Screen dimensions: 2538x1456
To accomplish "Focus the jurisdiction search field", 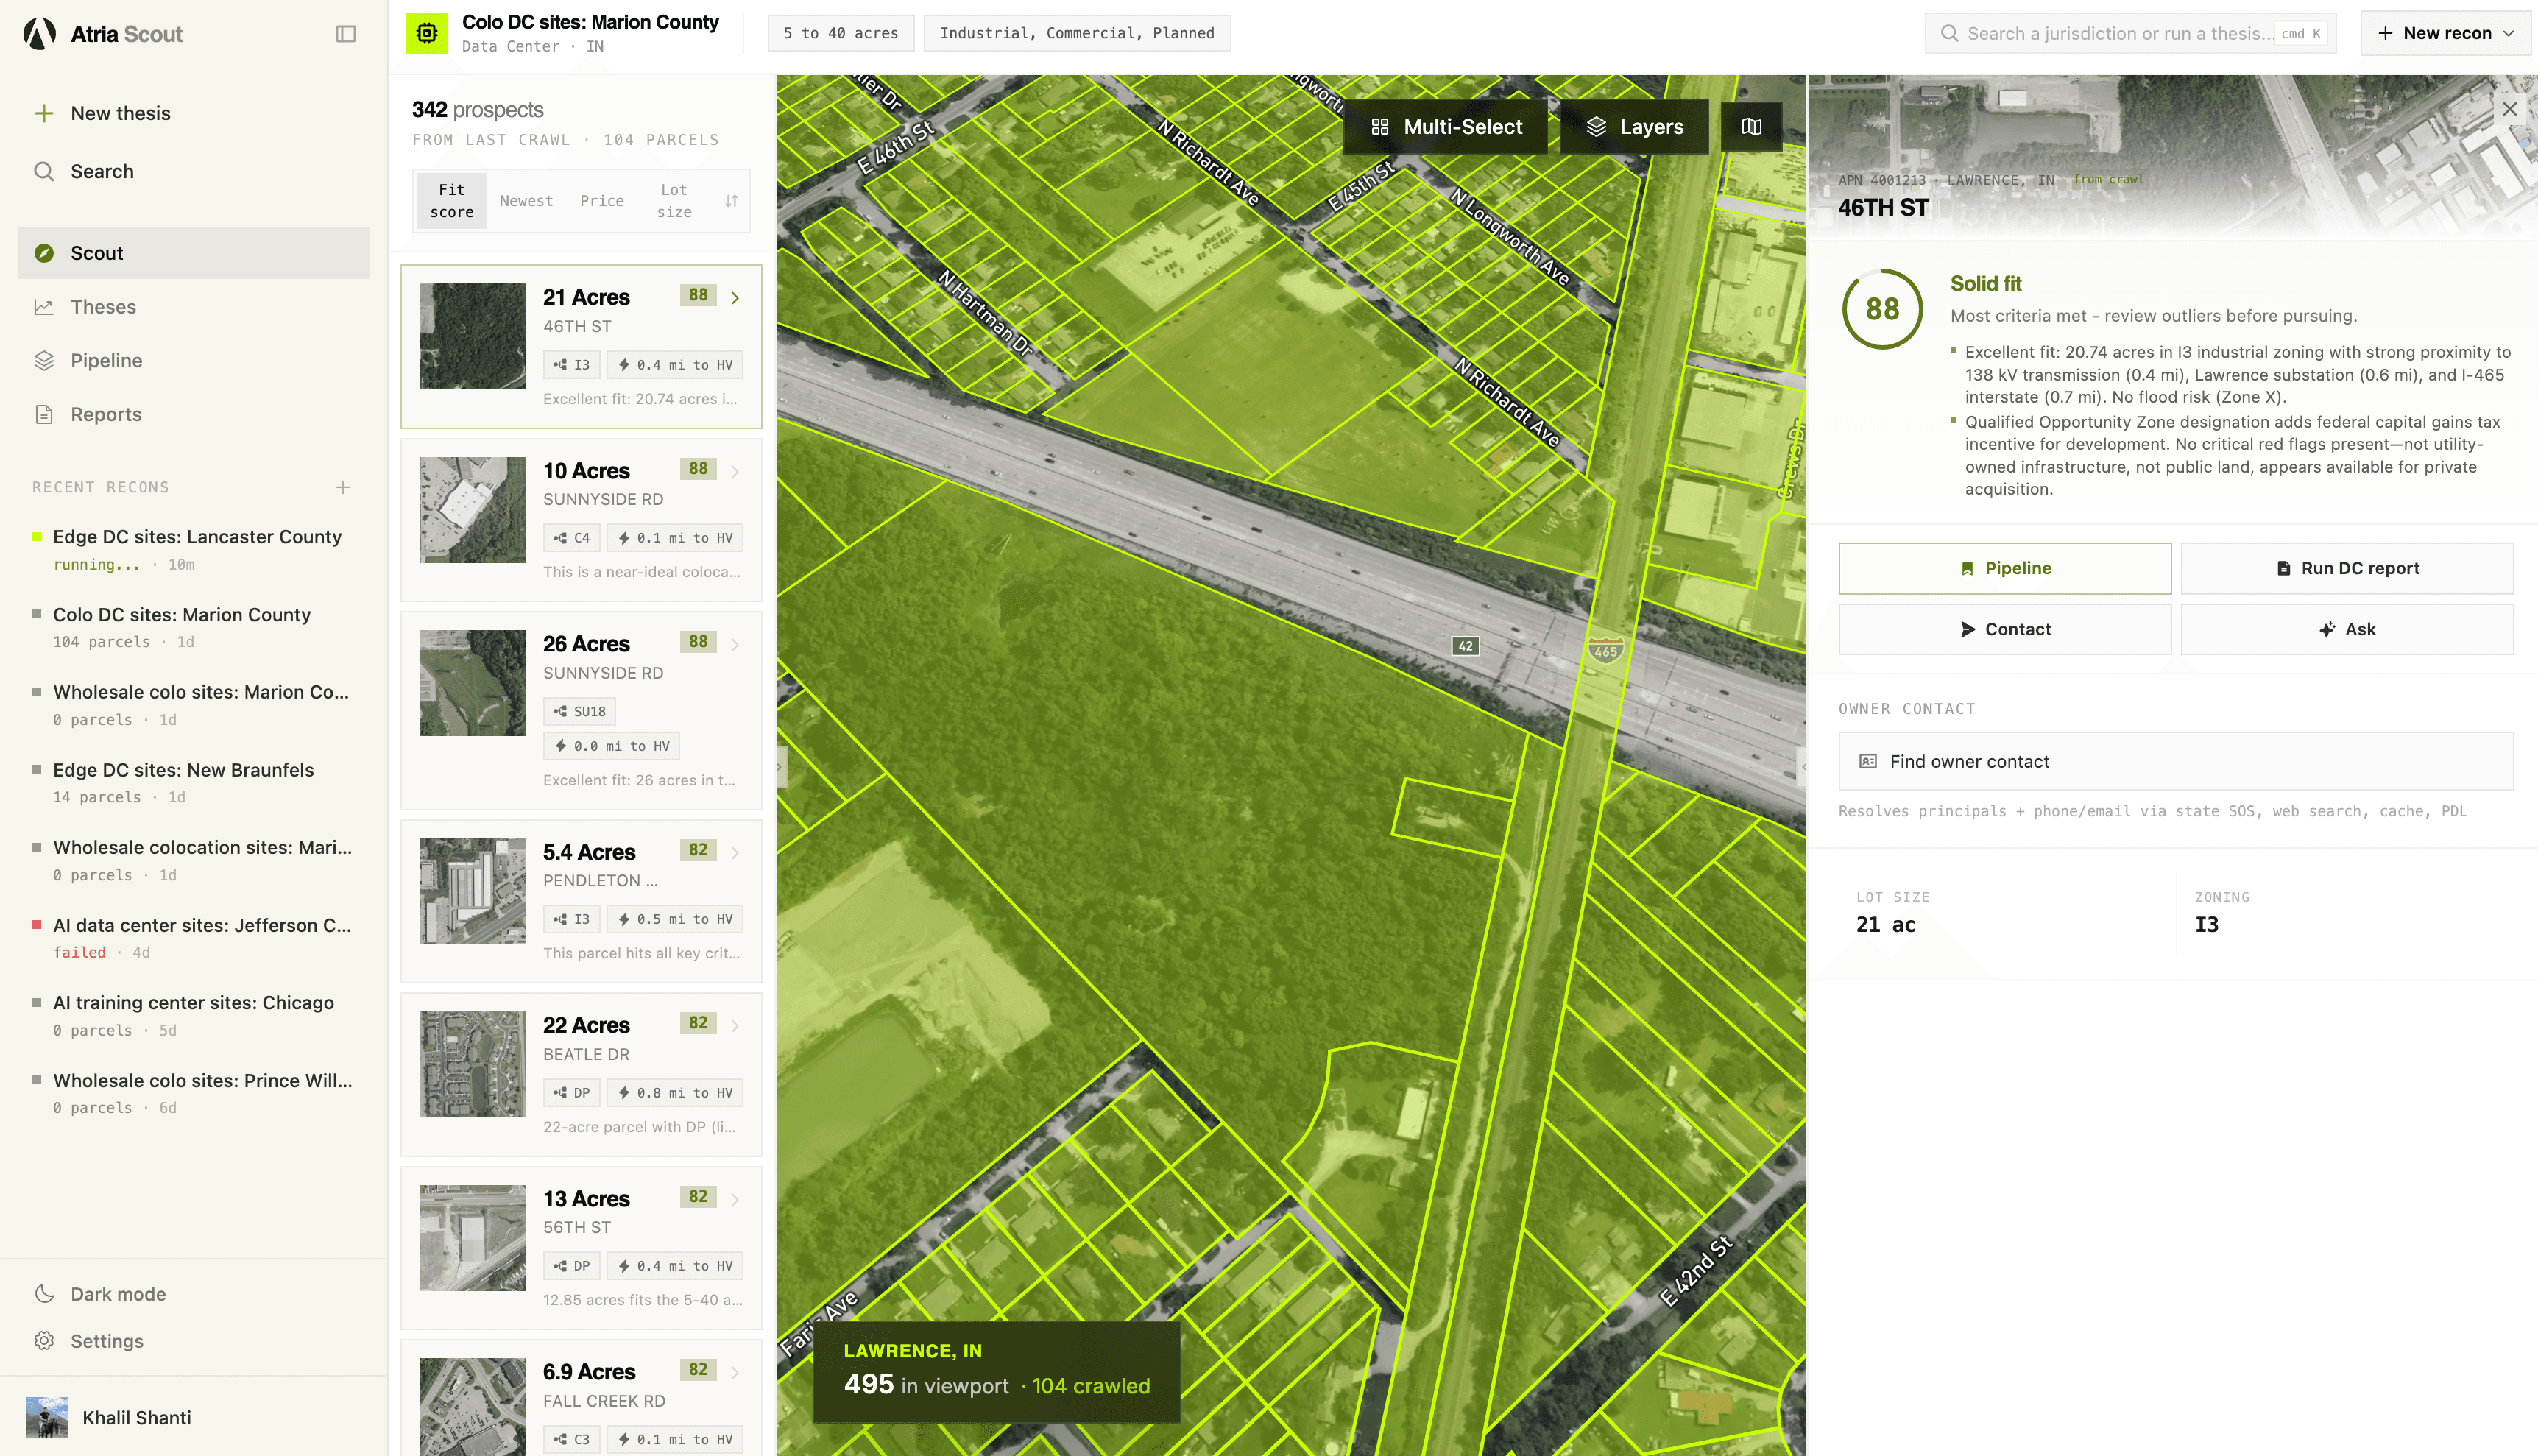I will (x=2130, y=33).
